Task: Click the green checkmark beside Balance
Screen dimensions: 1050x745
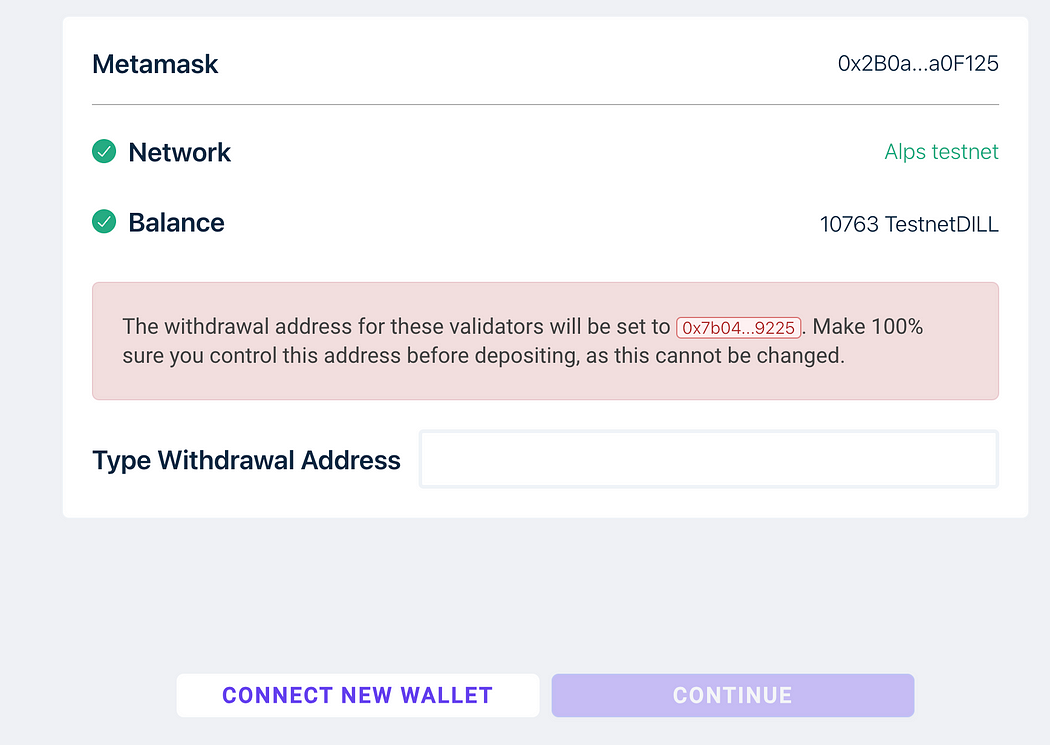Action: (x=104, y=222)
